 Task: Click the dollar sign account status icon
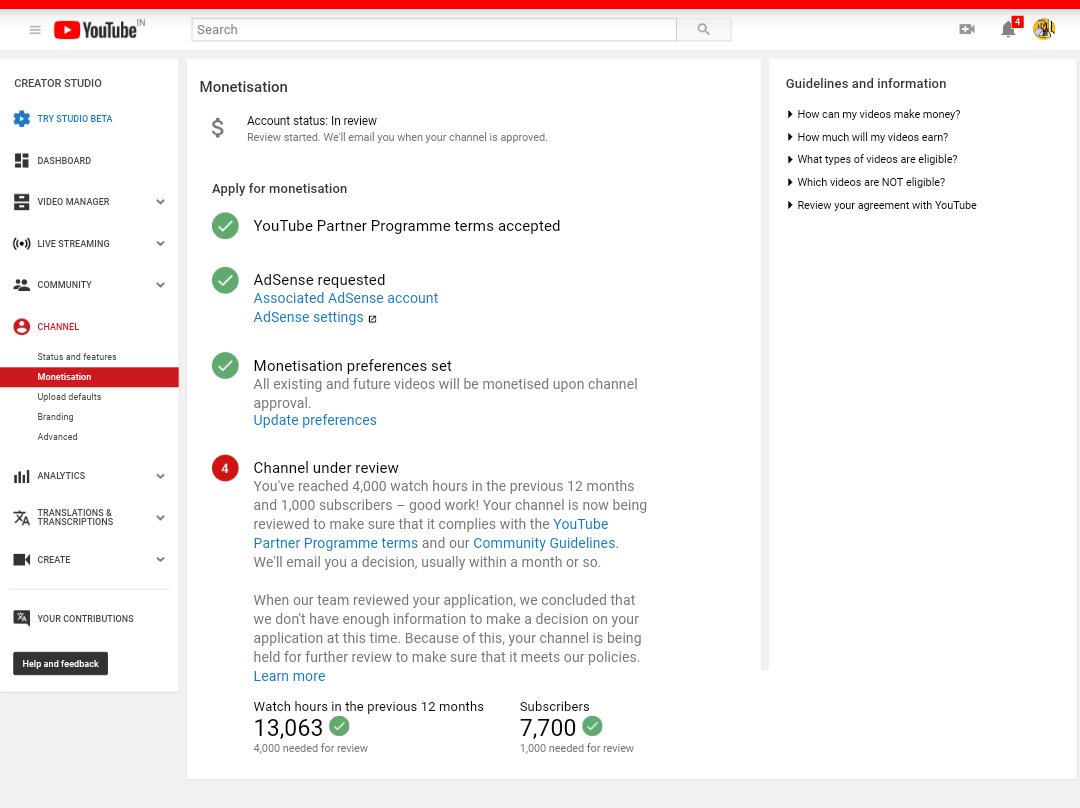pos(218,127)
